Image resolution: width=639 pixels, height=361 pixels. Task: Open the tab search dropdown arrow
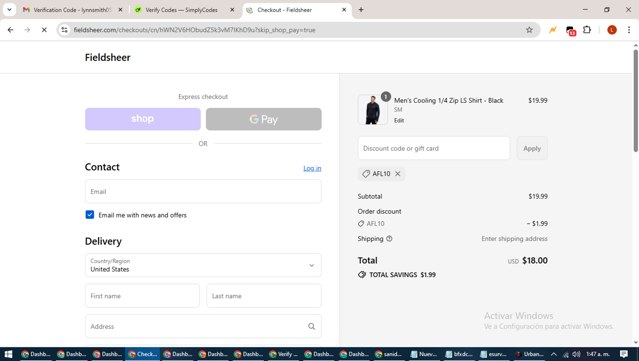point(9,9)
